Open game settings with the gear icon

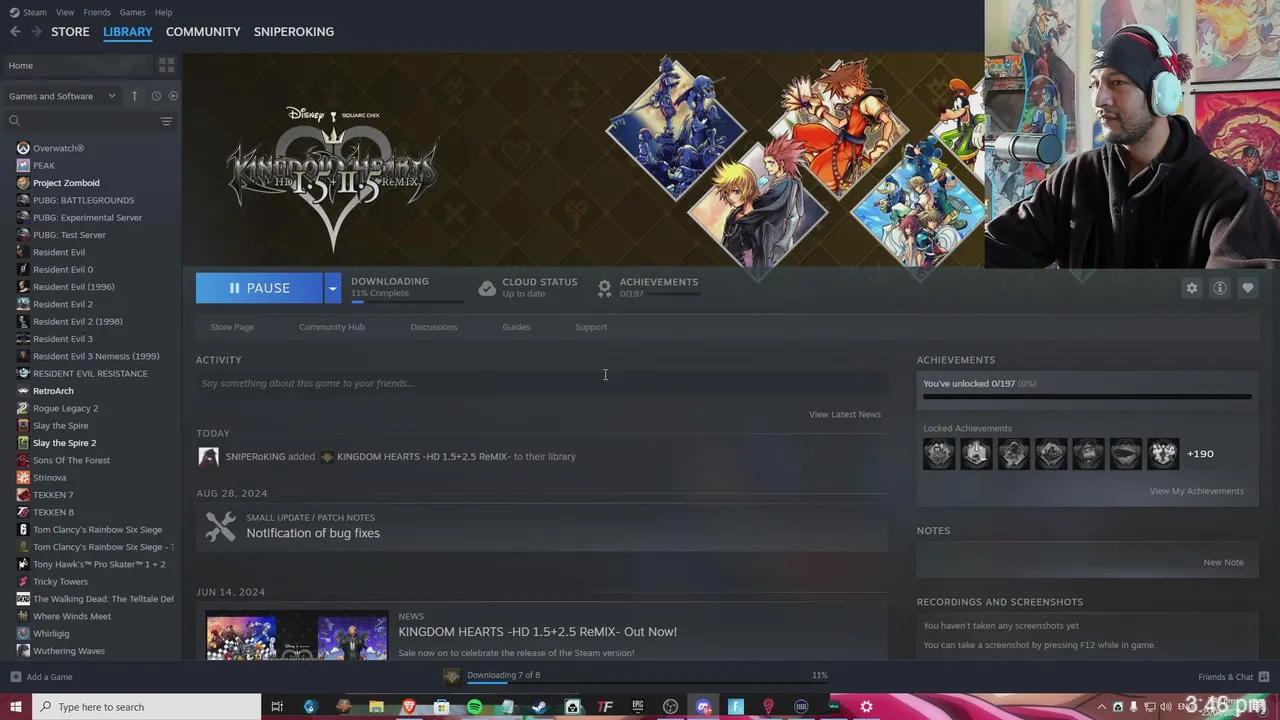[1191, 288]
